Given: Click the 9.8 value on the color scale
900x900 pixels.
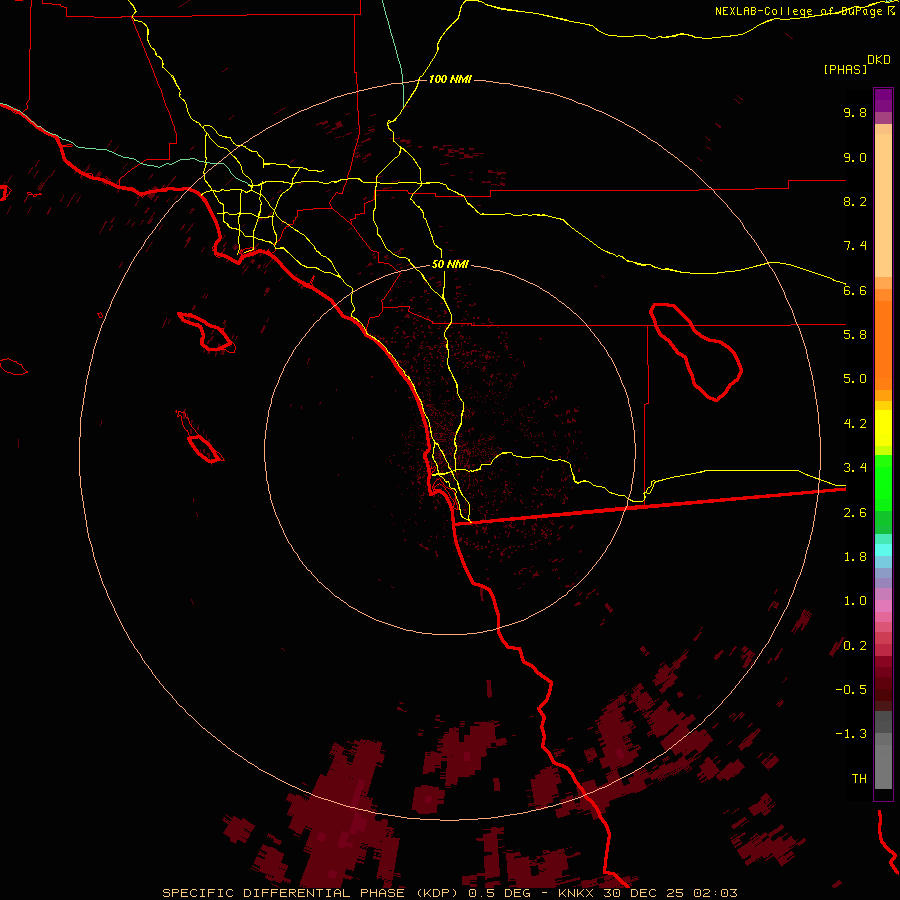Looking at the screenshot, I should point(855,112).
